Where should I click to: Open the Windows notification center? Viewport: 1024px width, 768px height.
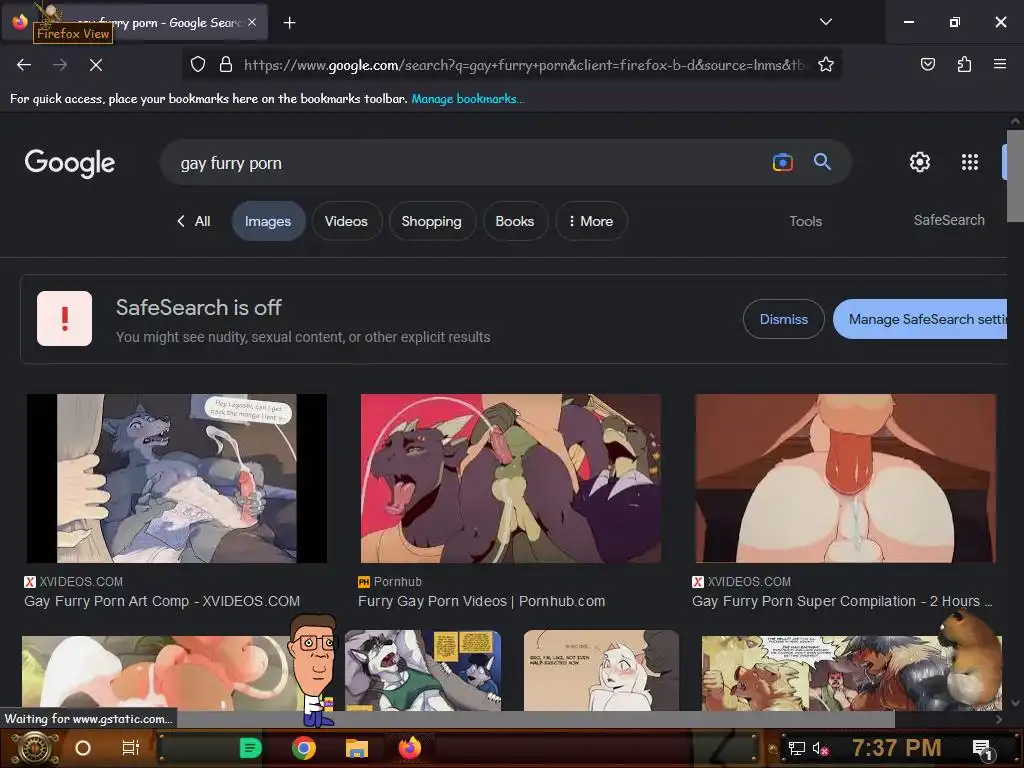coord(983,749)
